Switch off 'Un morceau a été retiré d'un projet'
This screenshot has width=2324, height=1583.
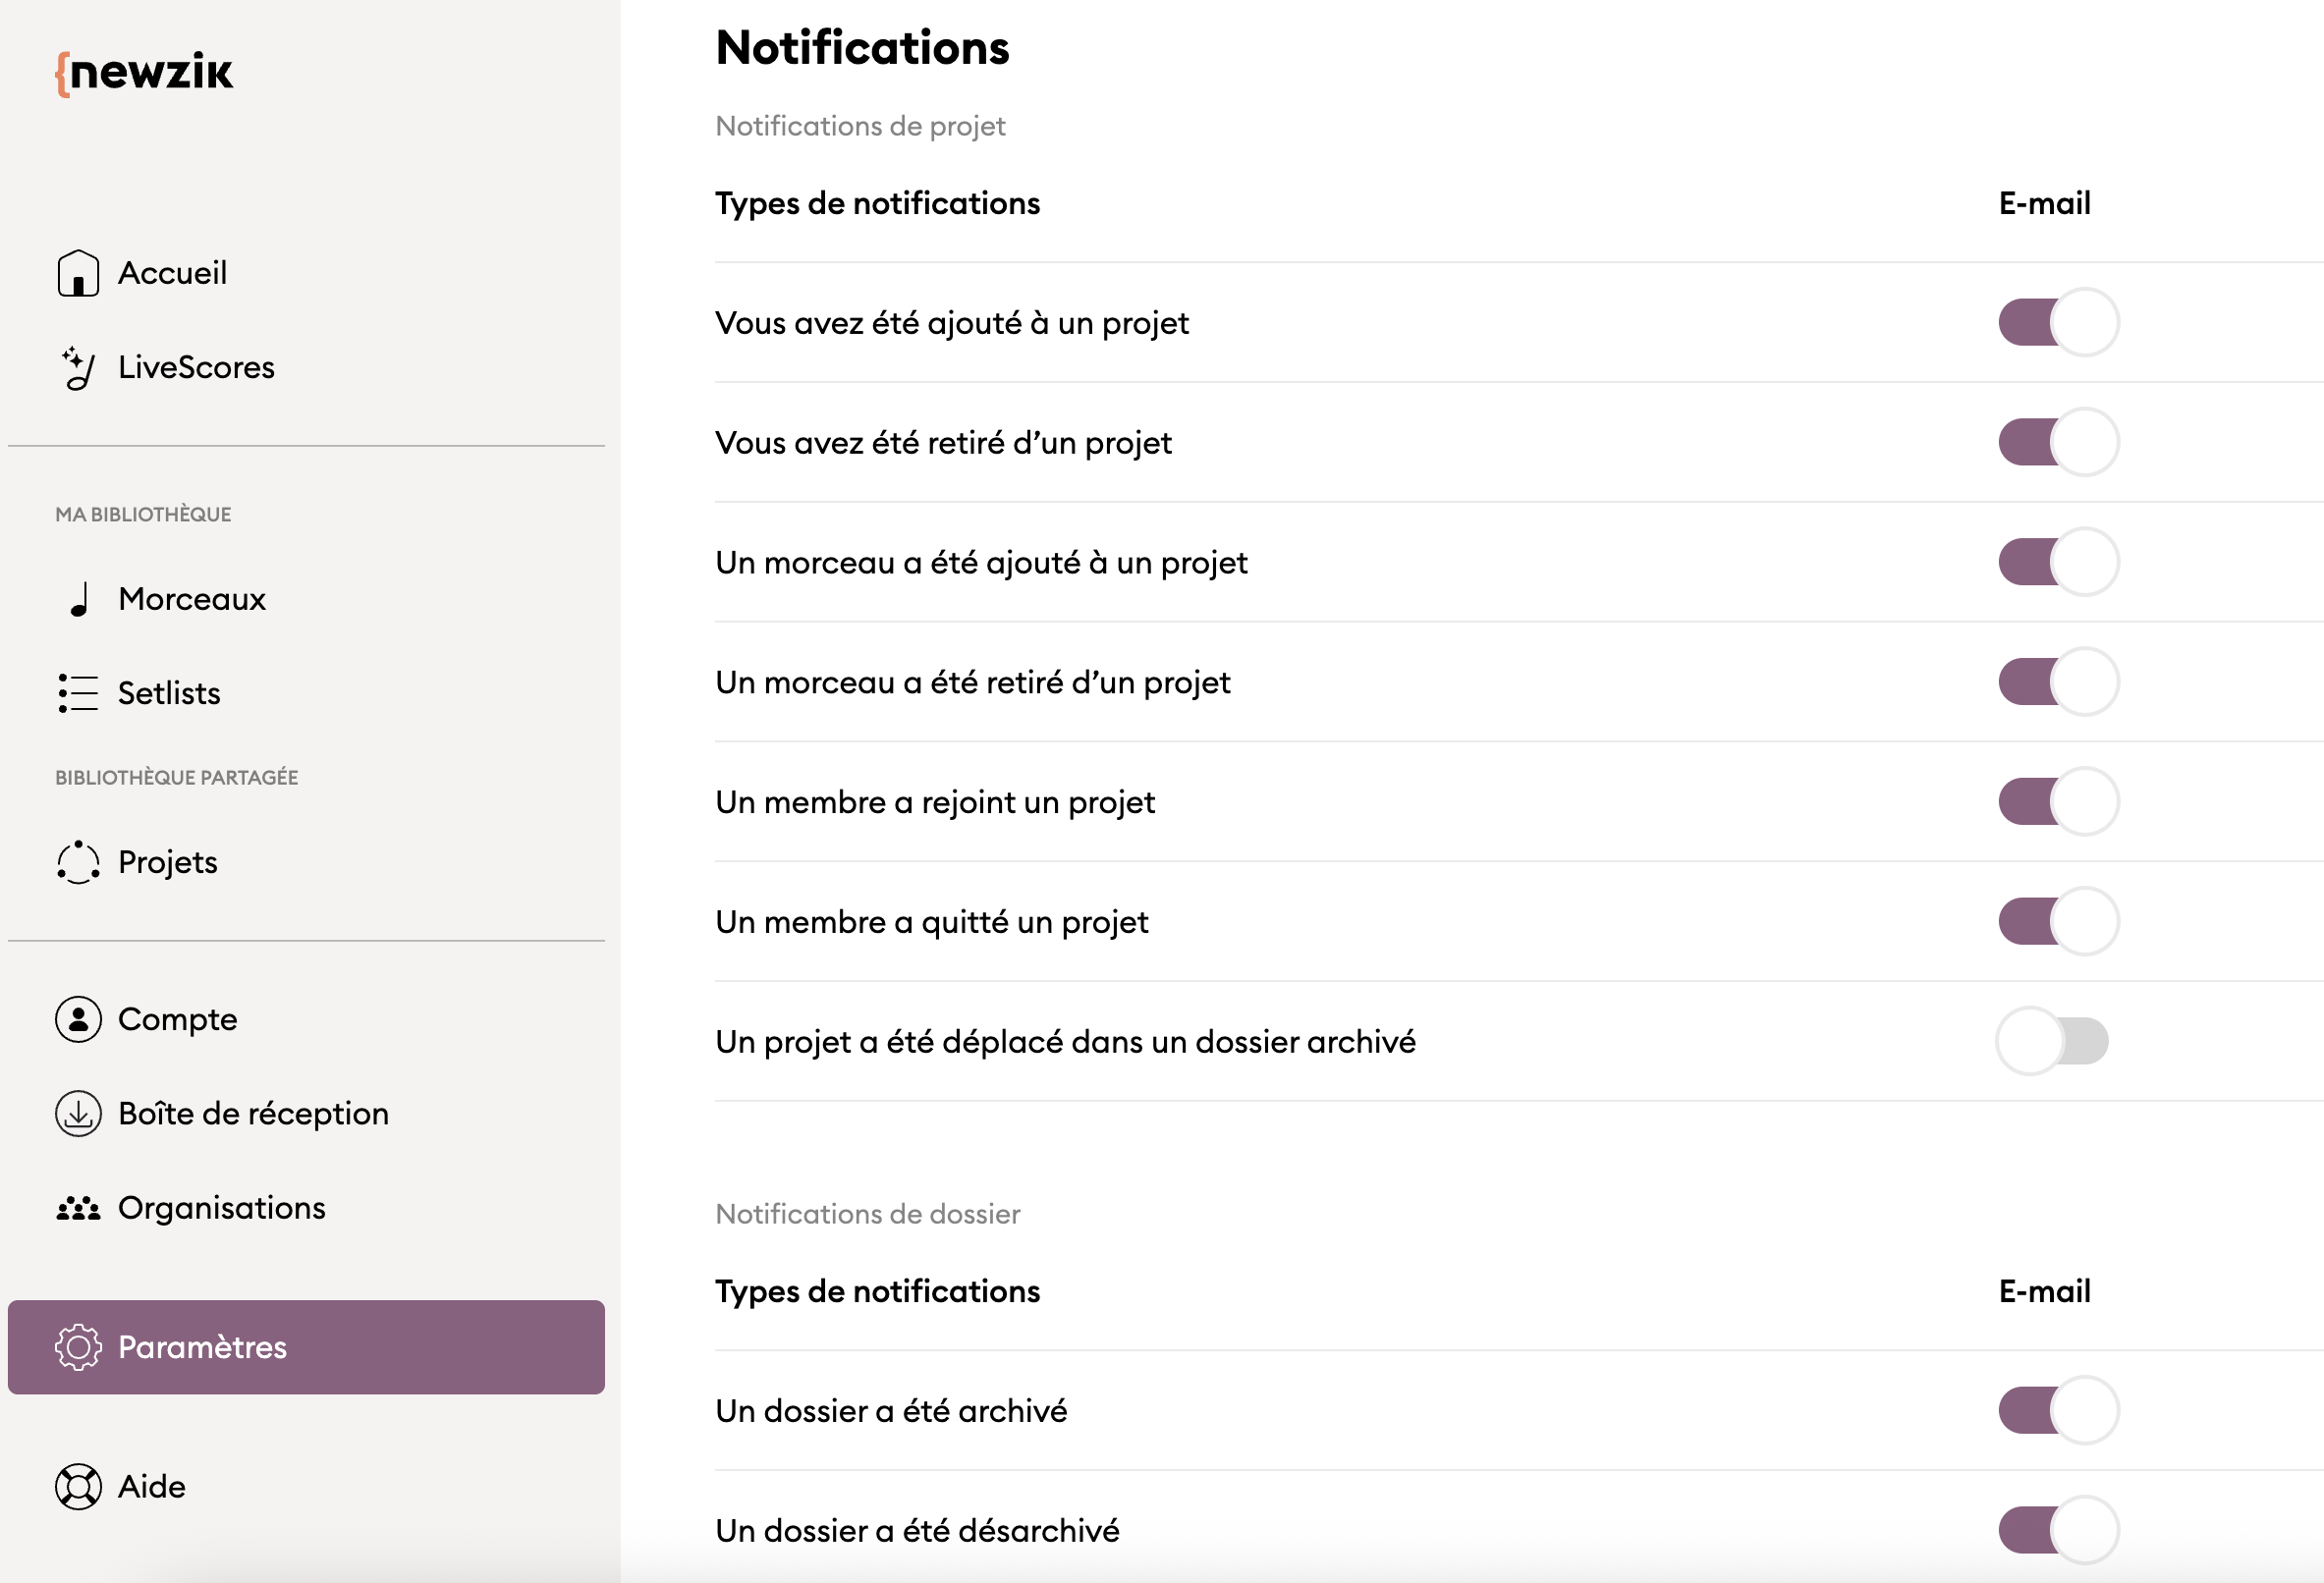pos(2057,682)
